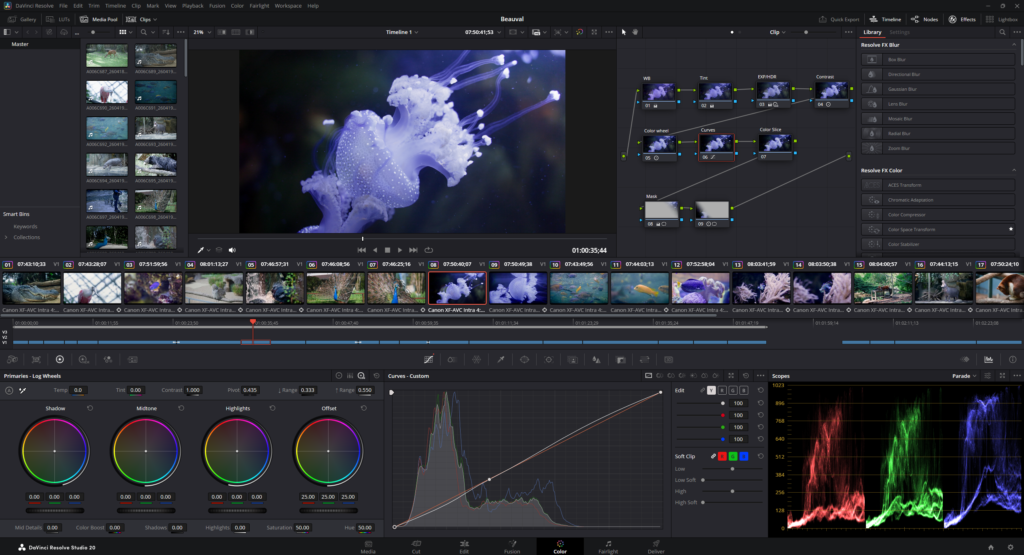Open the Timeline 1 selector dropdown

402,32
